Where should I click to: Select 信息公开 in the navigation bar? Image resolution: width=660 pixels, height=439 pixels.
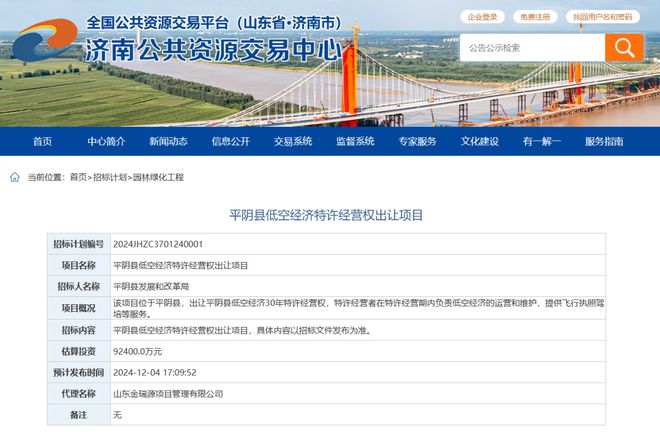(x=230, y=141)
